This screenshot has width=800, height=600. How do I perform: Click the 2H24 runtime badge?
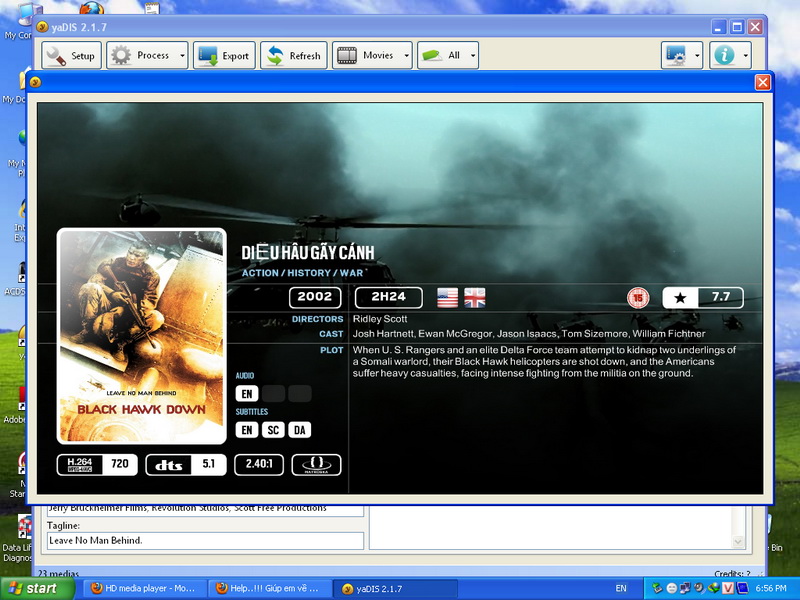click(x=389, y=297)
